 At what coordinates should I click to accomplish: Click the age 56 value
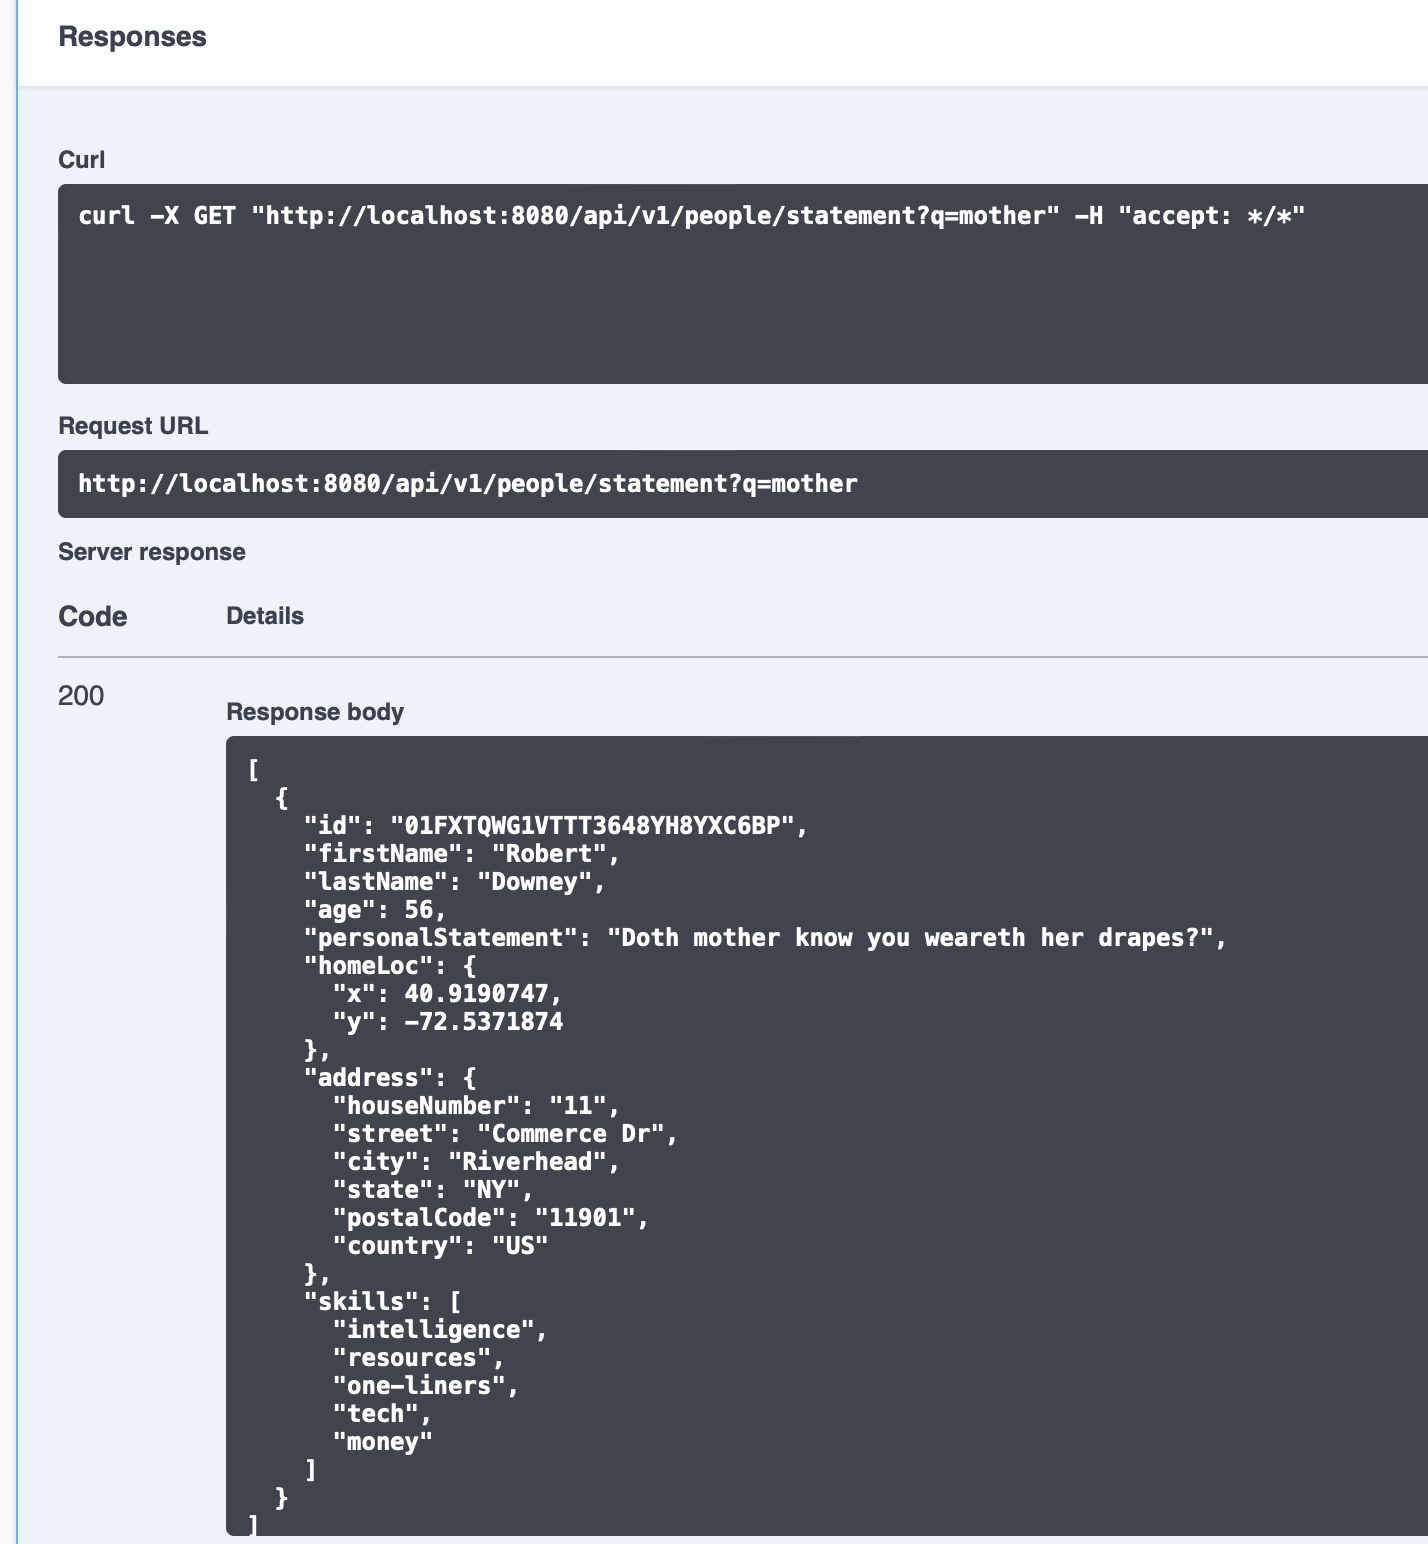418,910
